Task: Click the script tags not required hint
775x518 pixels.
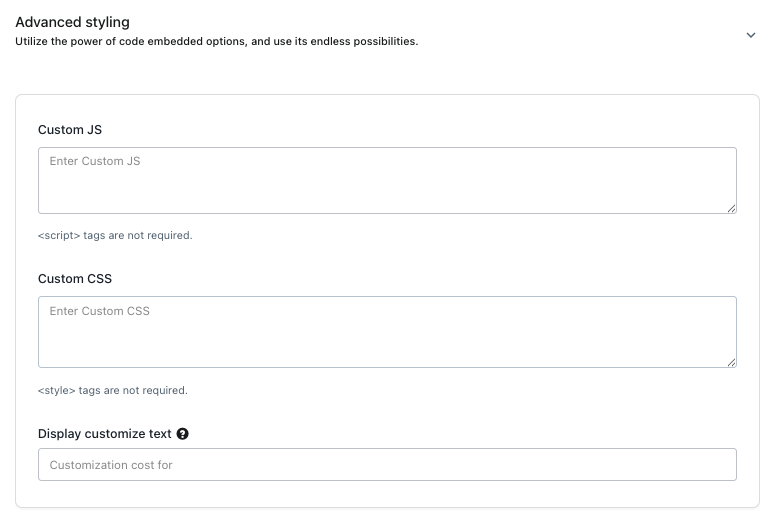Action: [115, 236]
